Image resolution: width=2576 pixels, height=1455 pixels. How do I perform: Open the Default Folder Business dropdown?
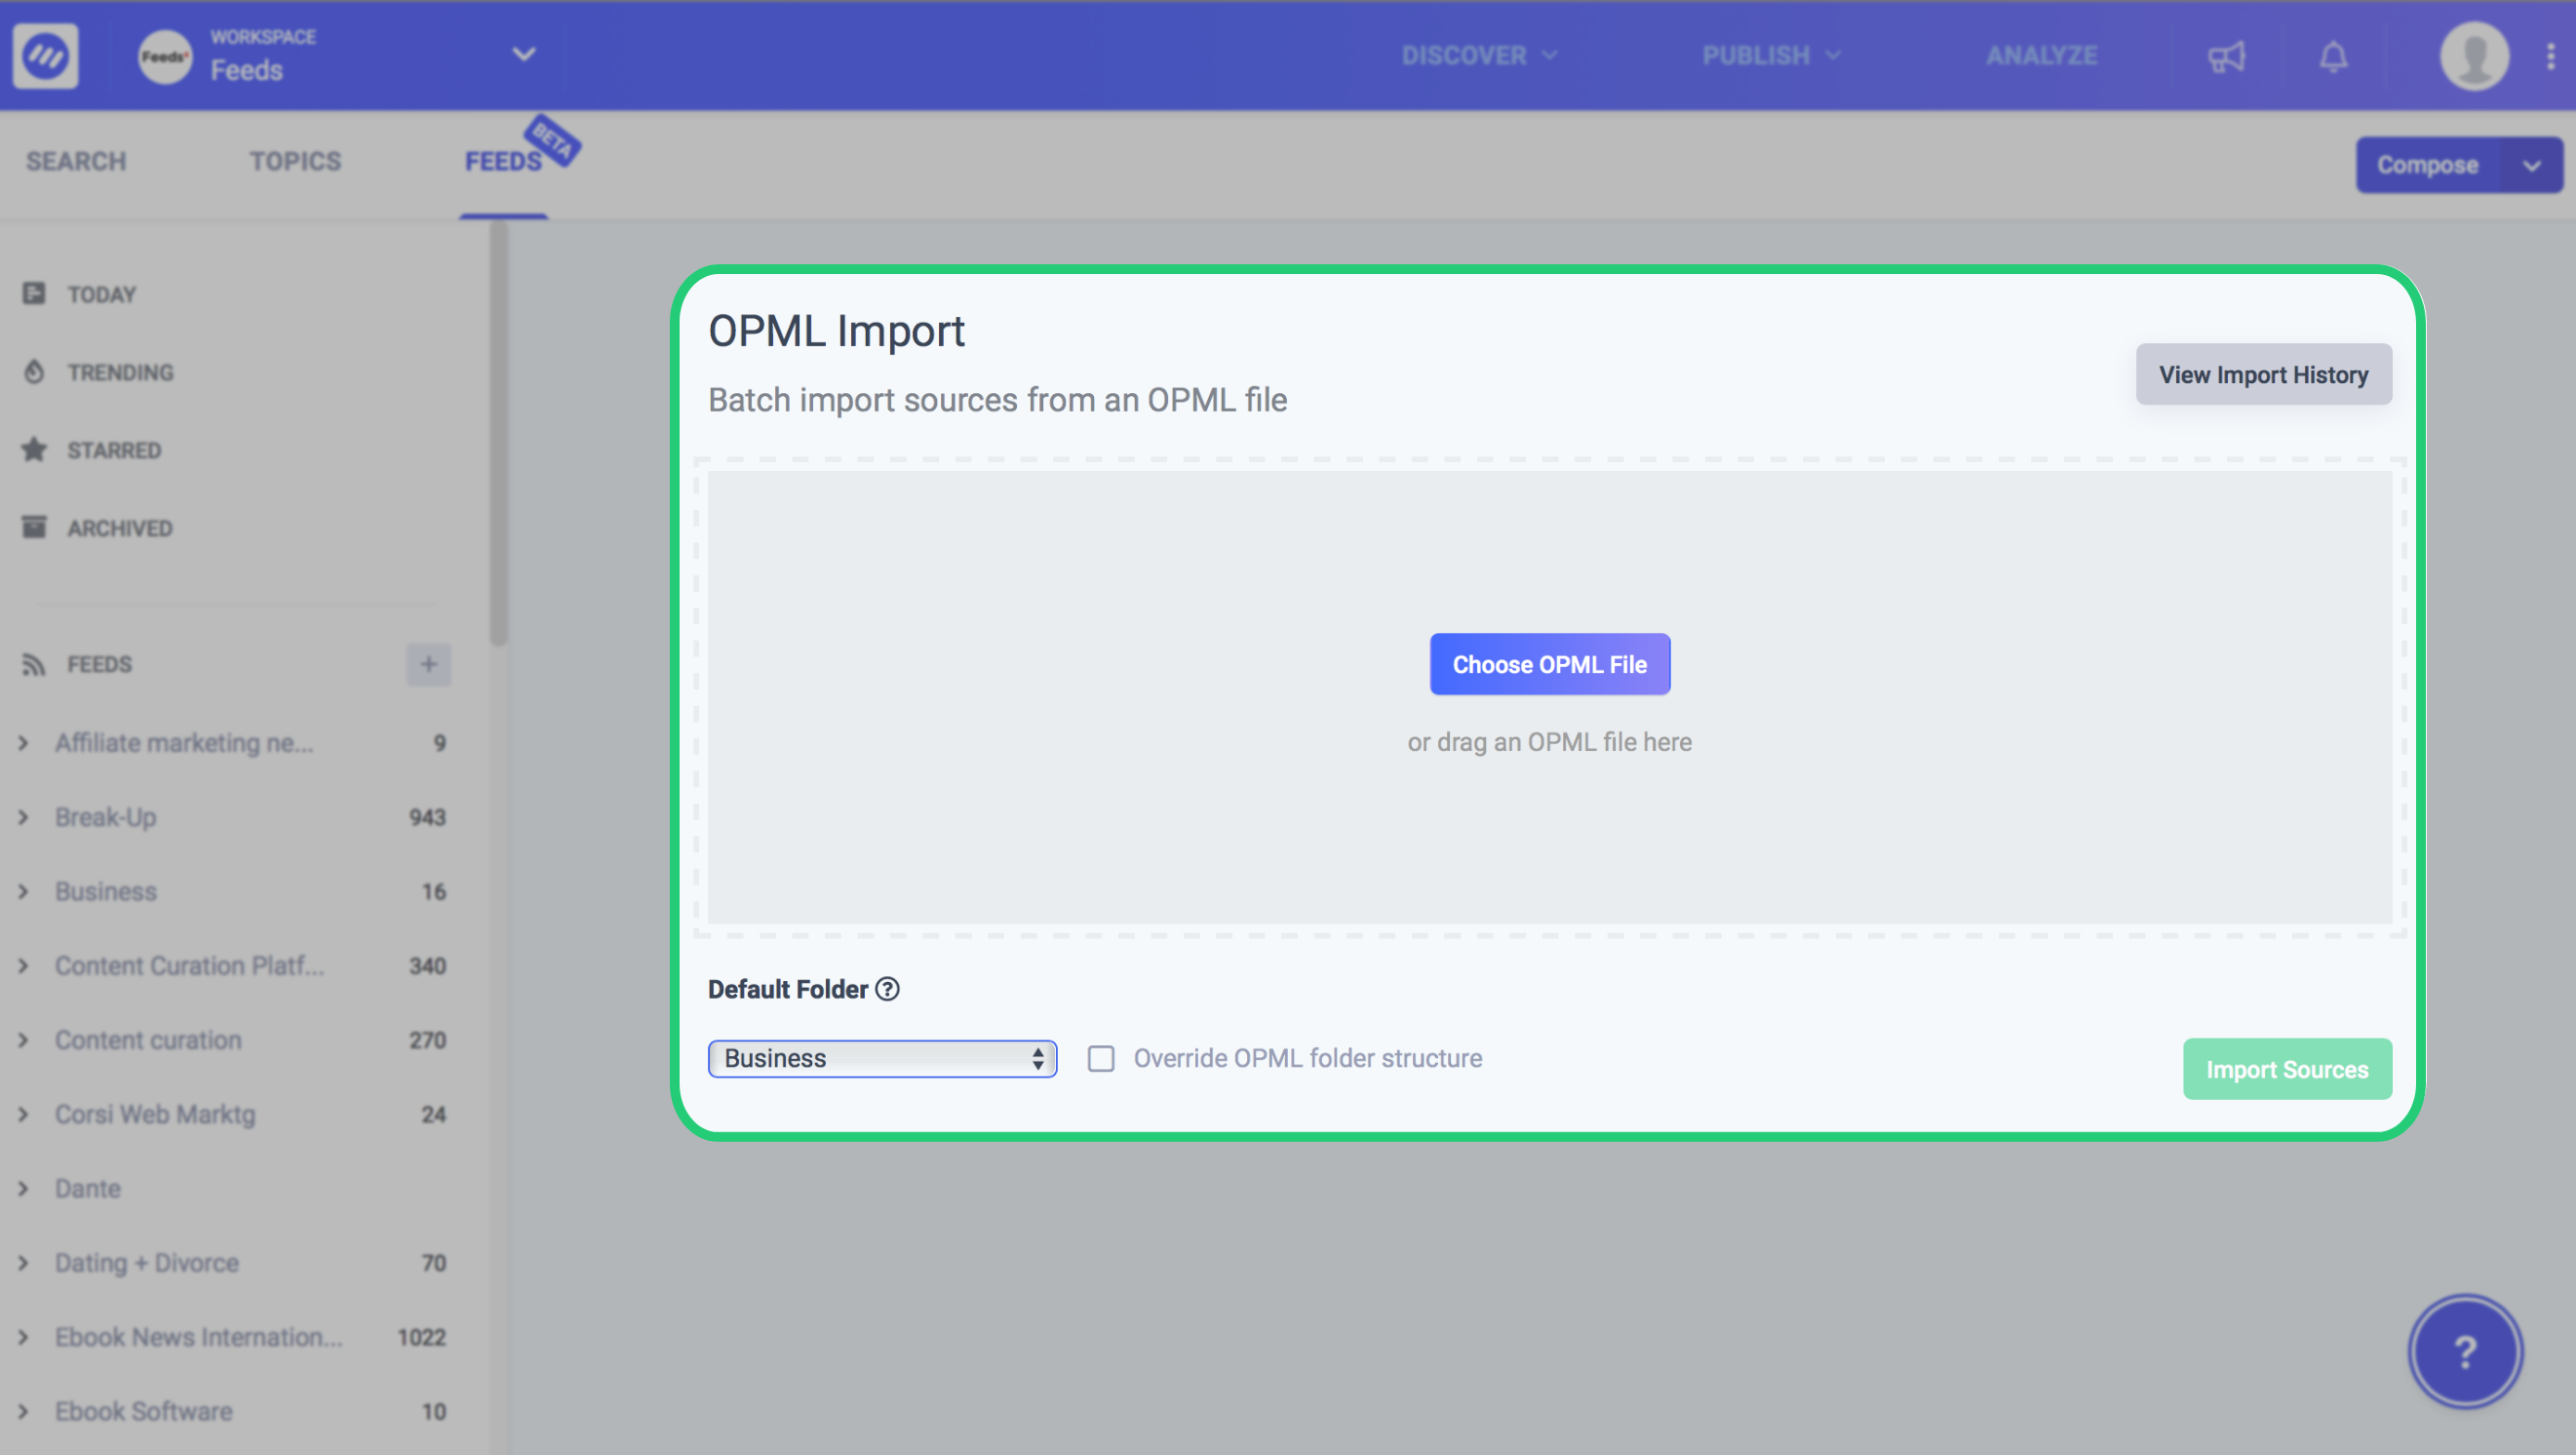tap(881, 1057)
